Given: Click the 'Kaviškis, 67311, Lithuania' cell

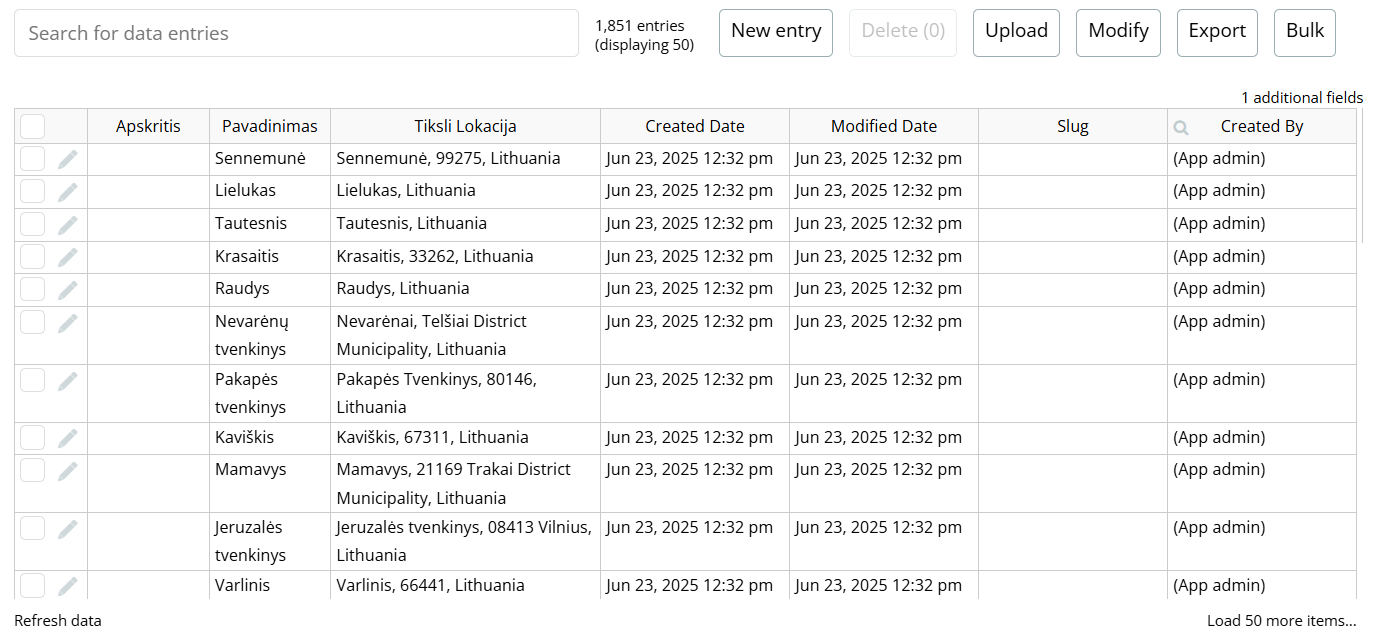Looking at the screenshot, I should 465,438.
